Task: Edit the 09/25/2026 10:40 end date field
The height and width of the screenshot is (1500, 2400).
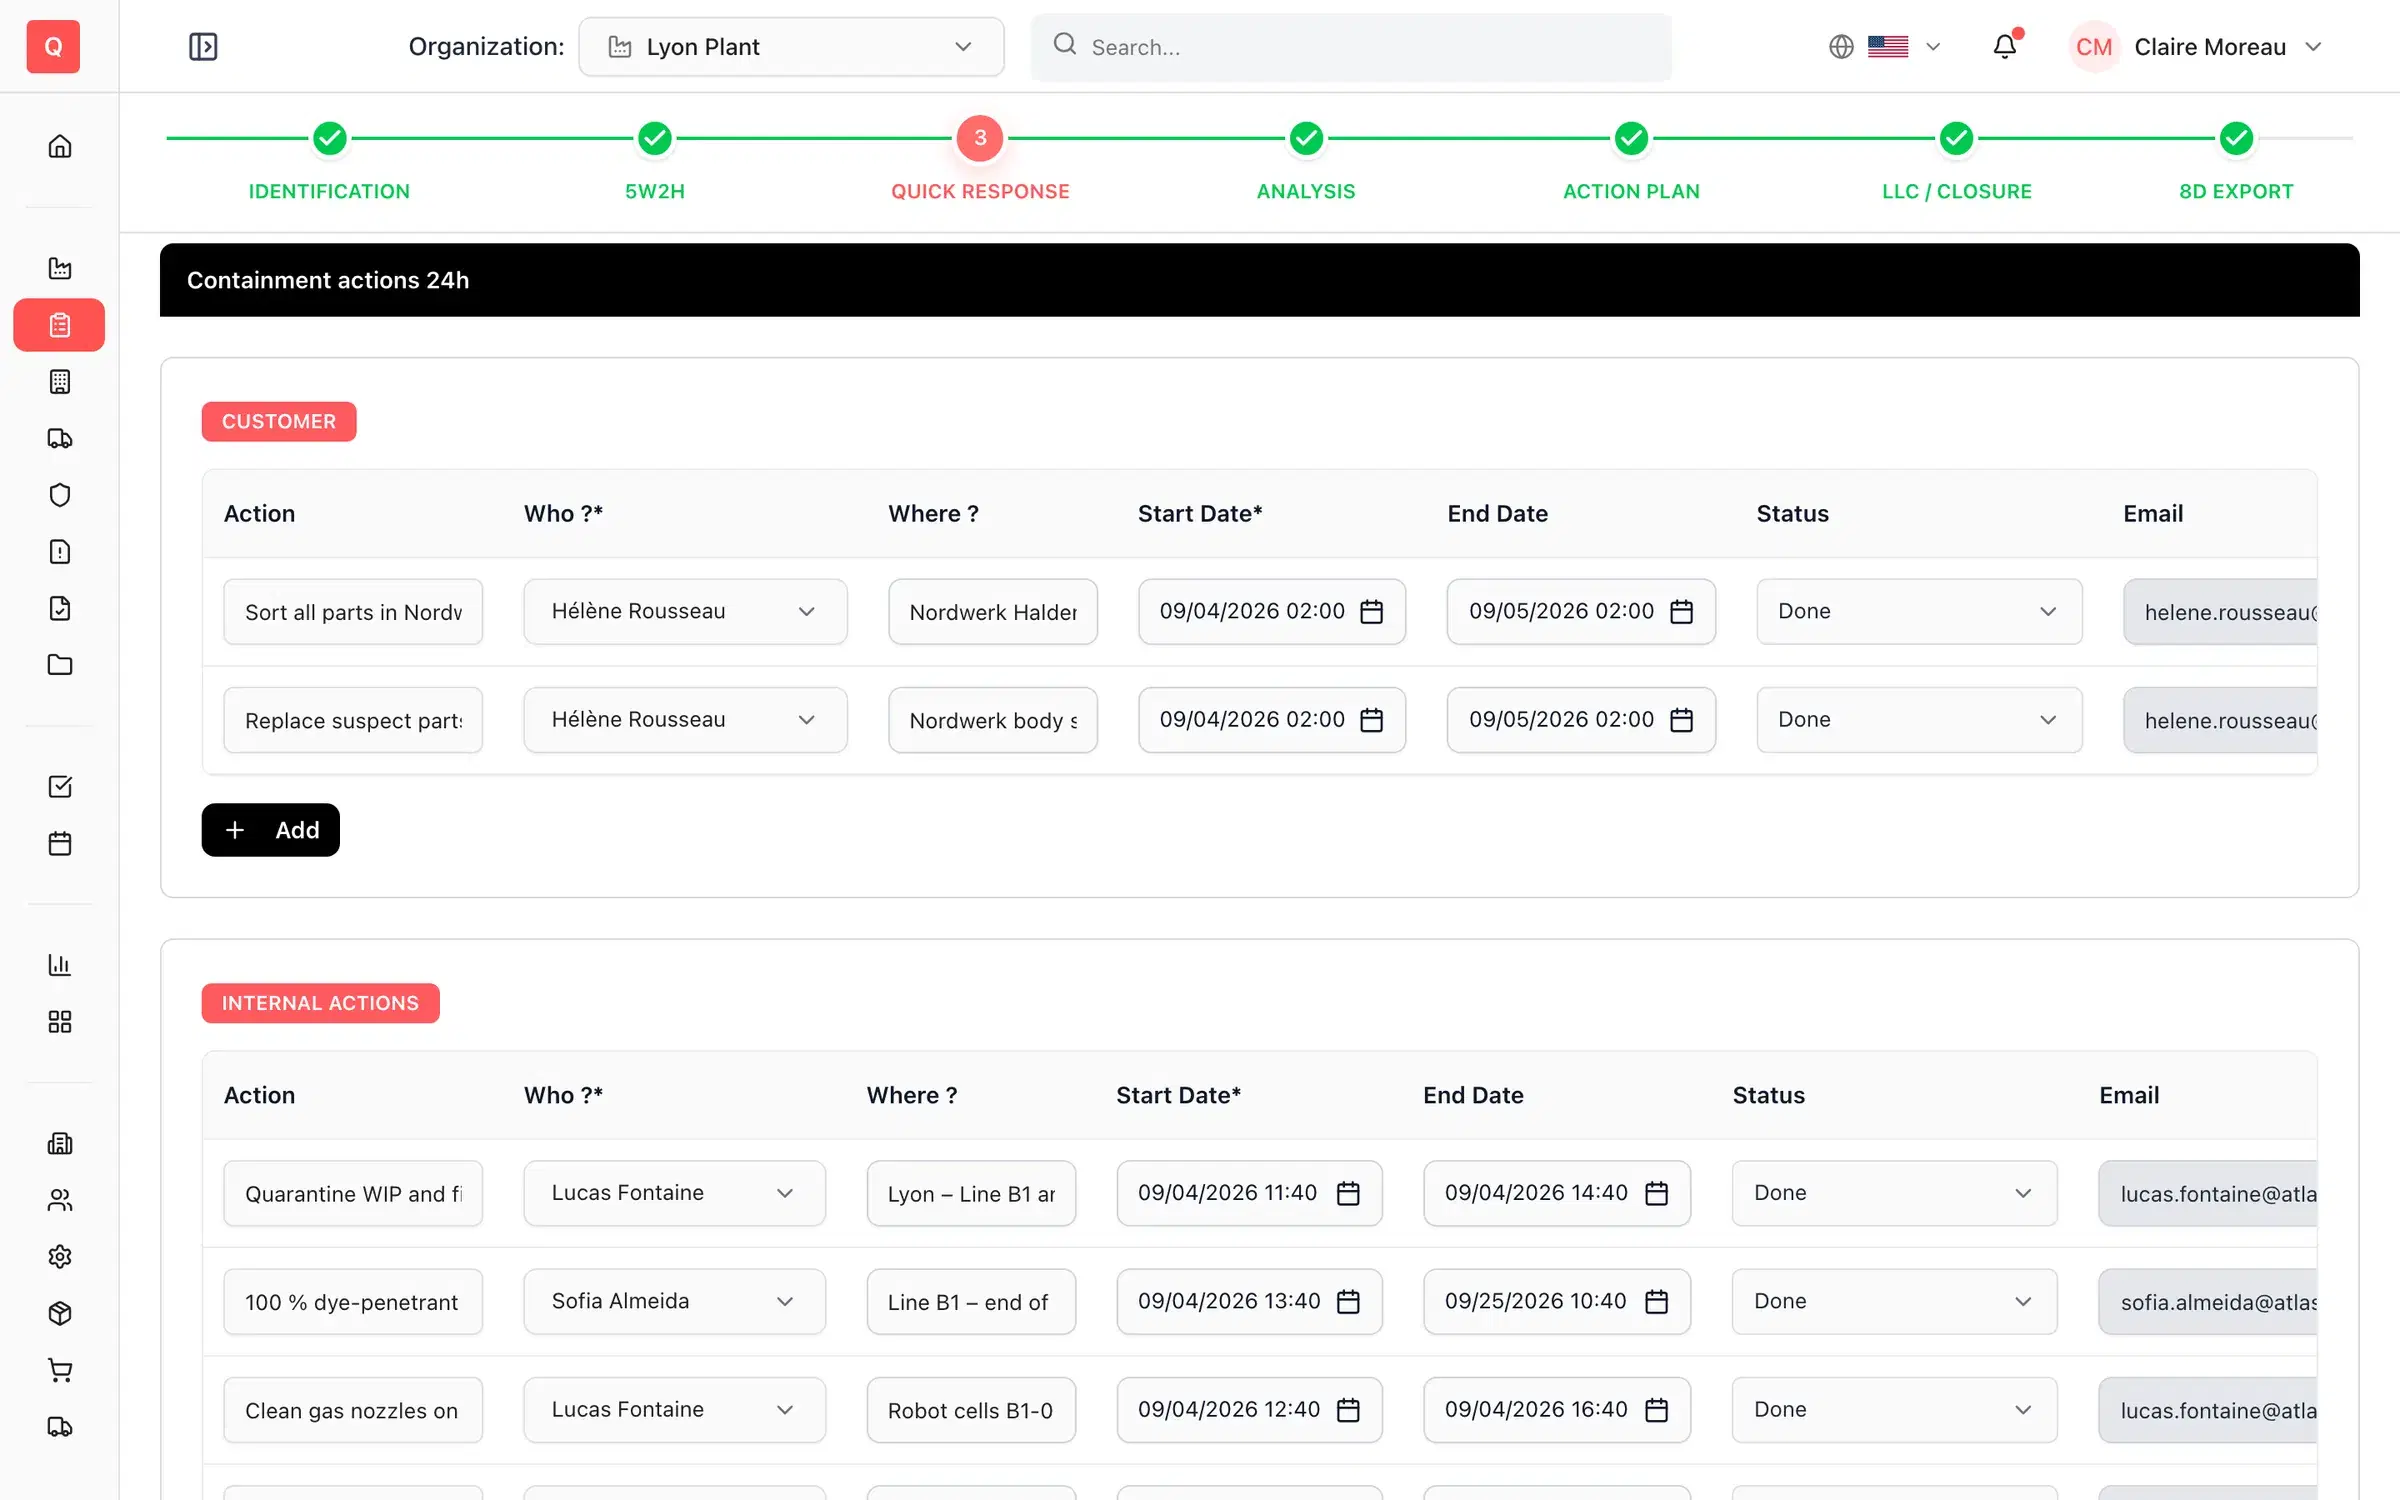Action: (x=1557, y=1301)
